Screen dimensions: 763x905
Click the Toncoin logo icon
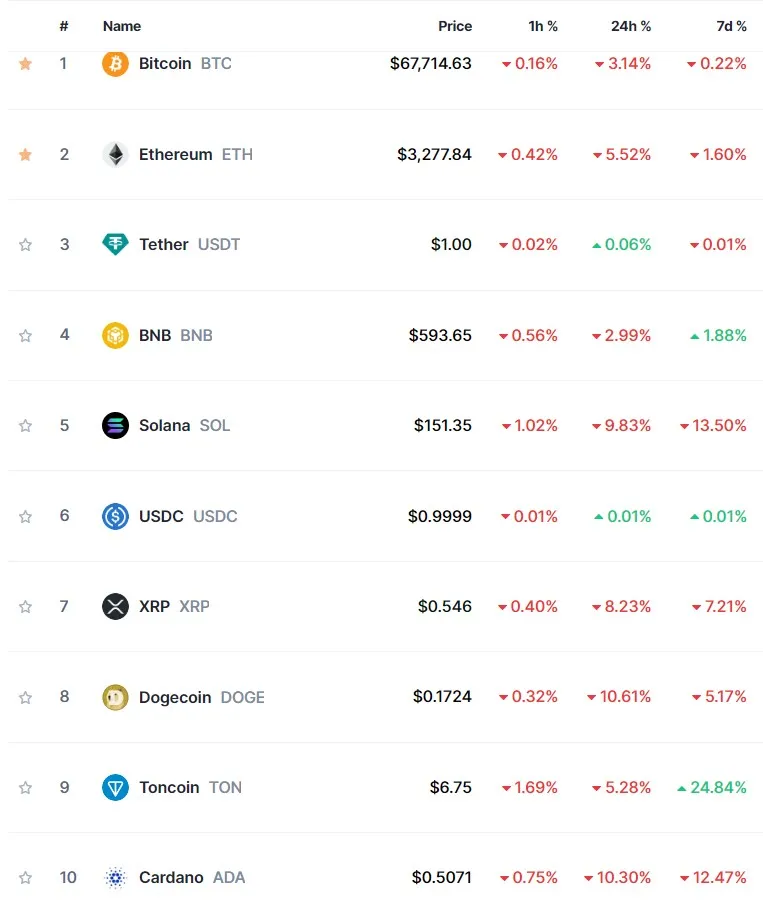(115, 787)
